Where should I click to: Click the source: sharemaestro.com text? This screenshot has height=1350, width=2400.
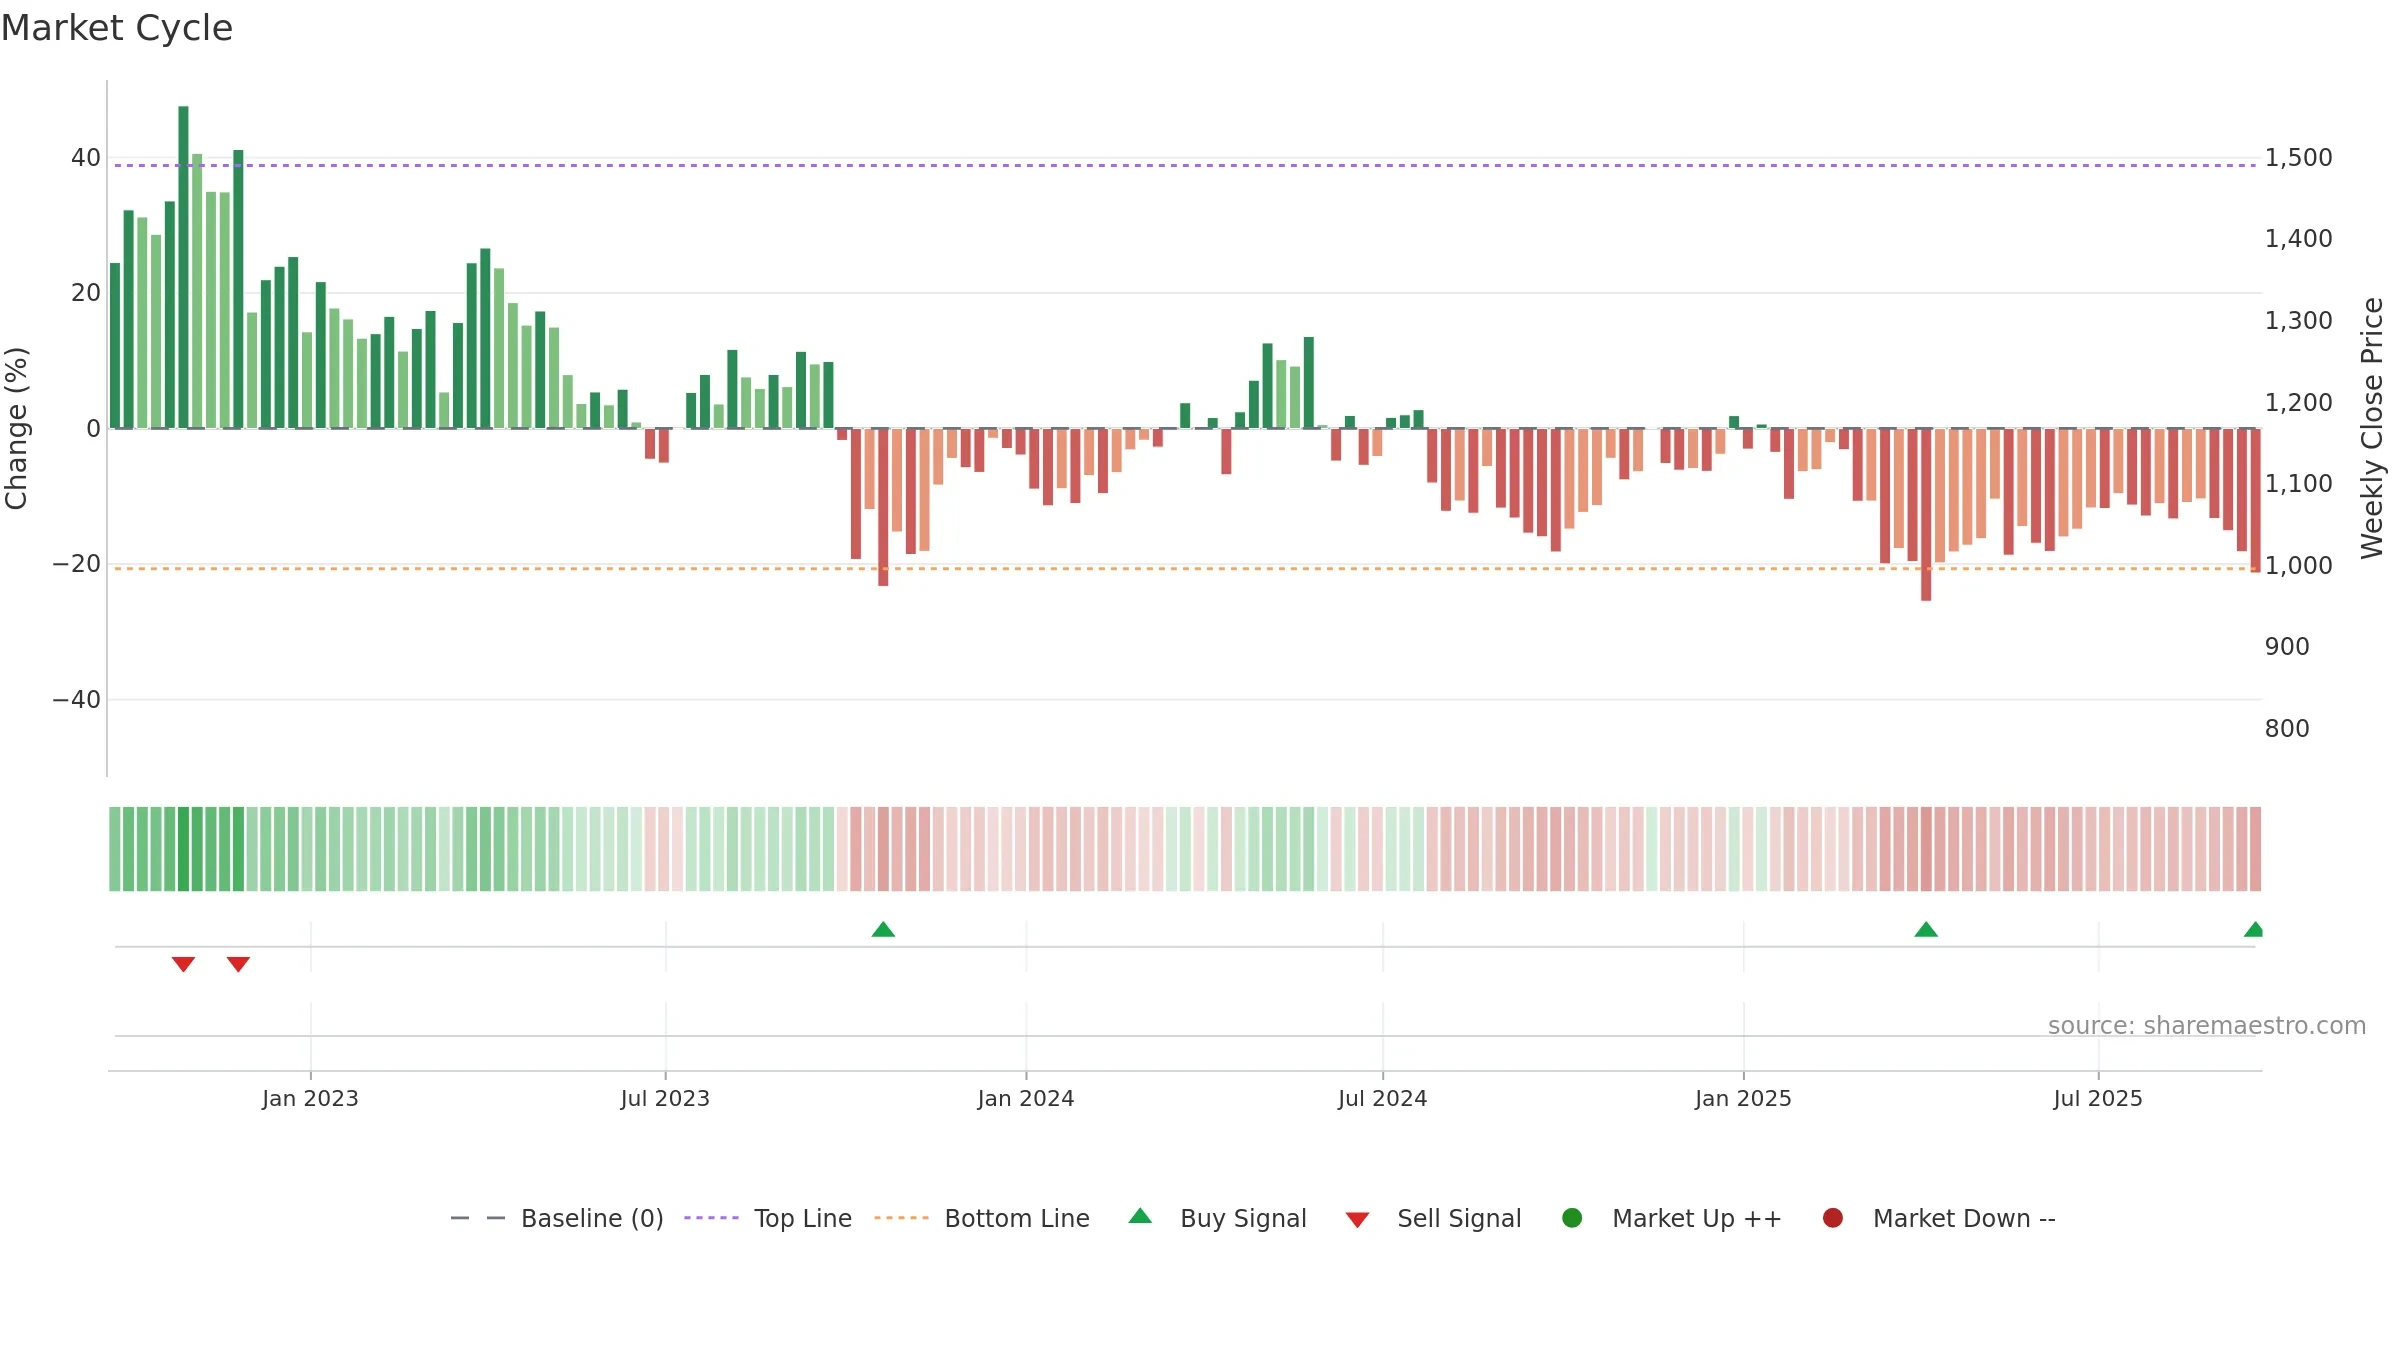click(x=2207, y=1026)
